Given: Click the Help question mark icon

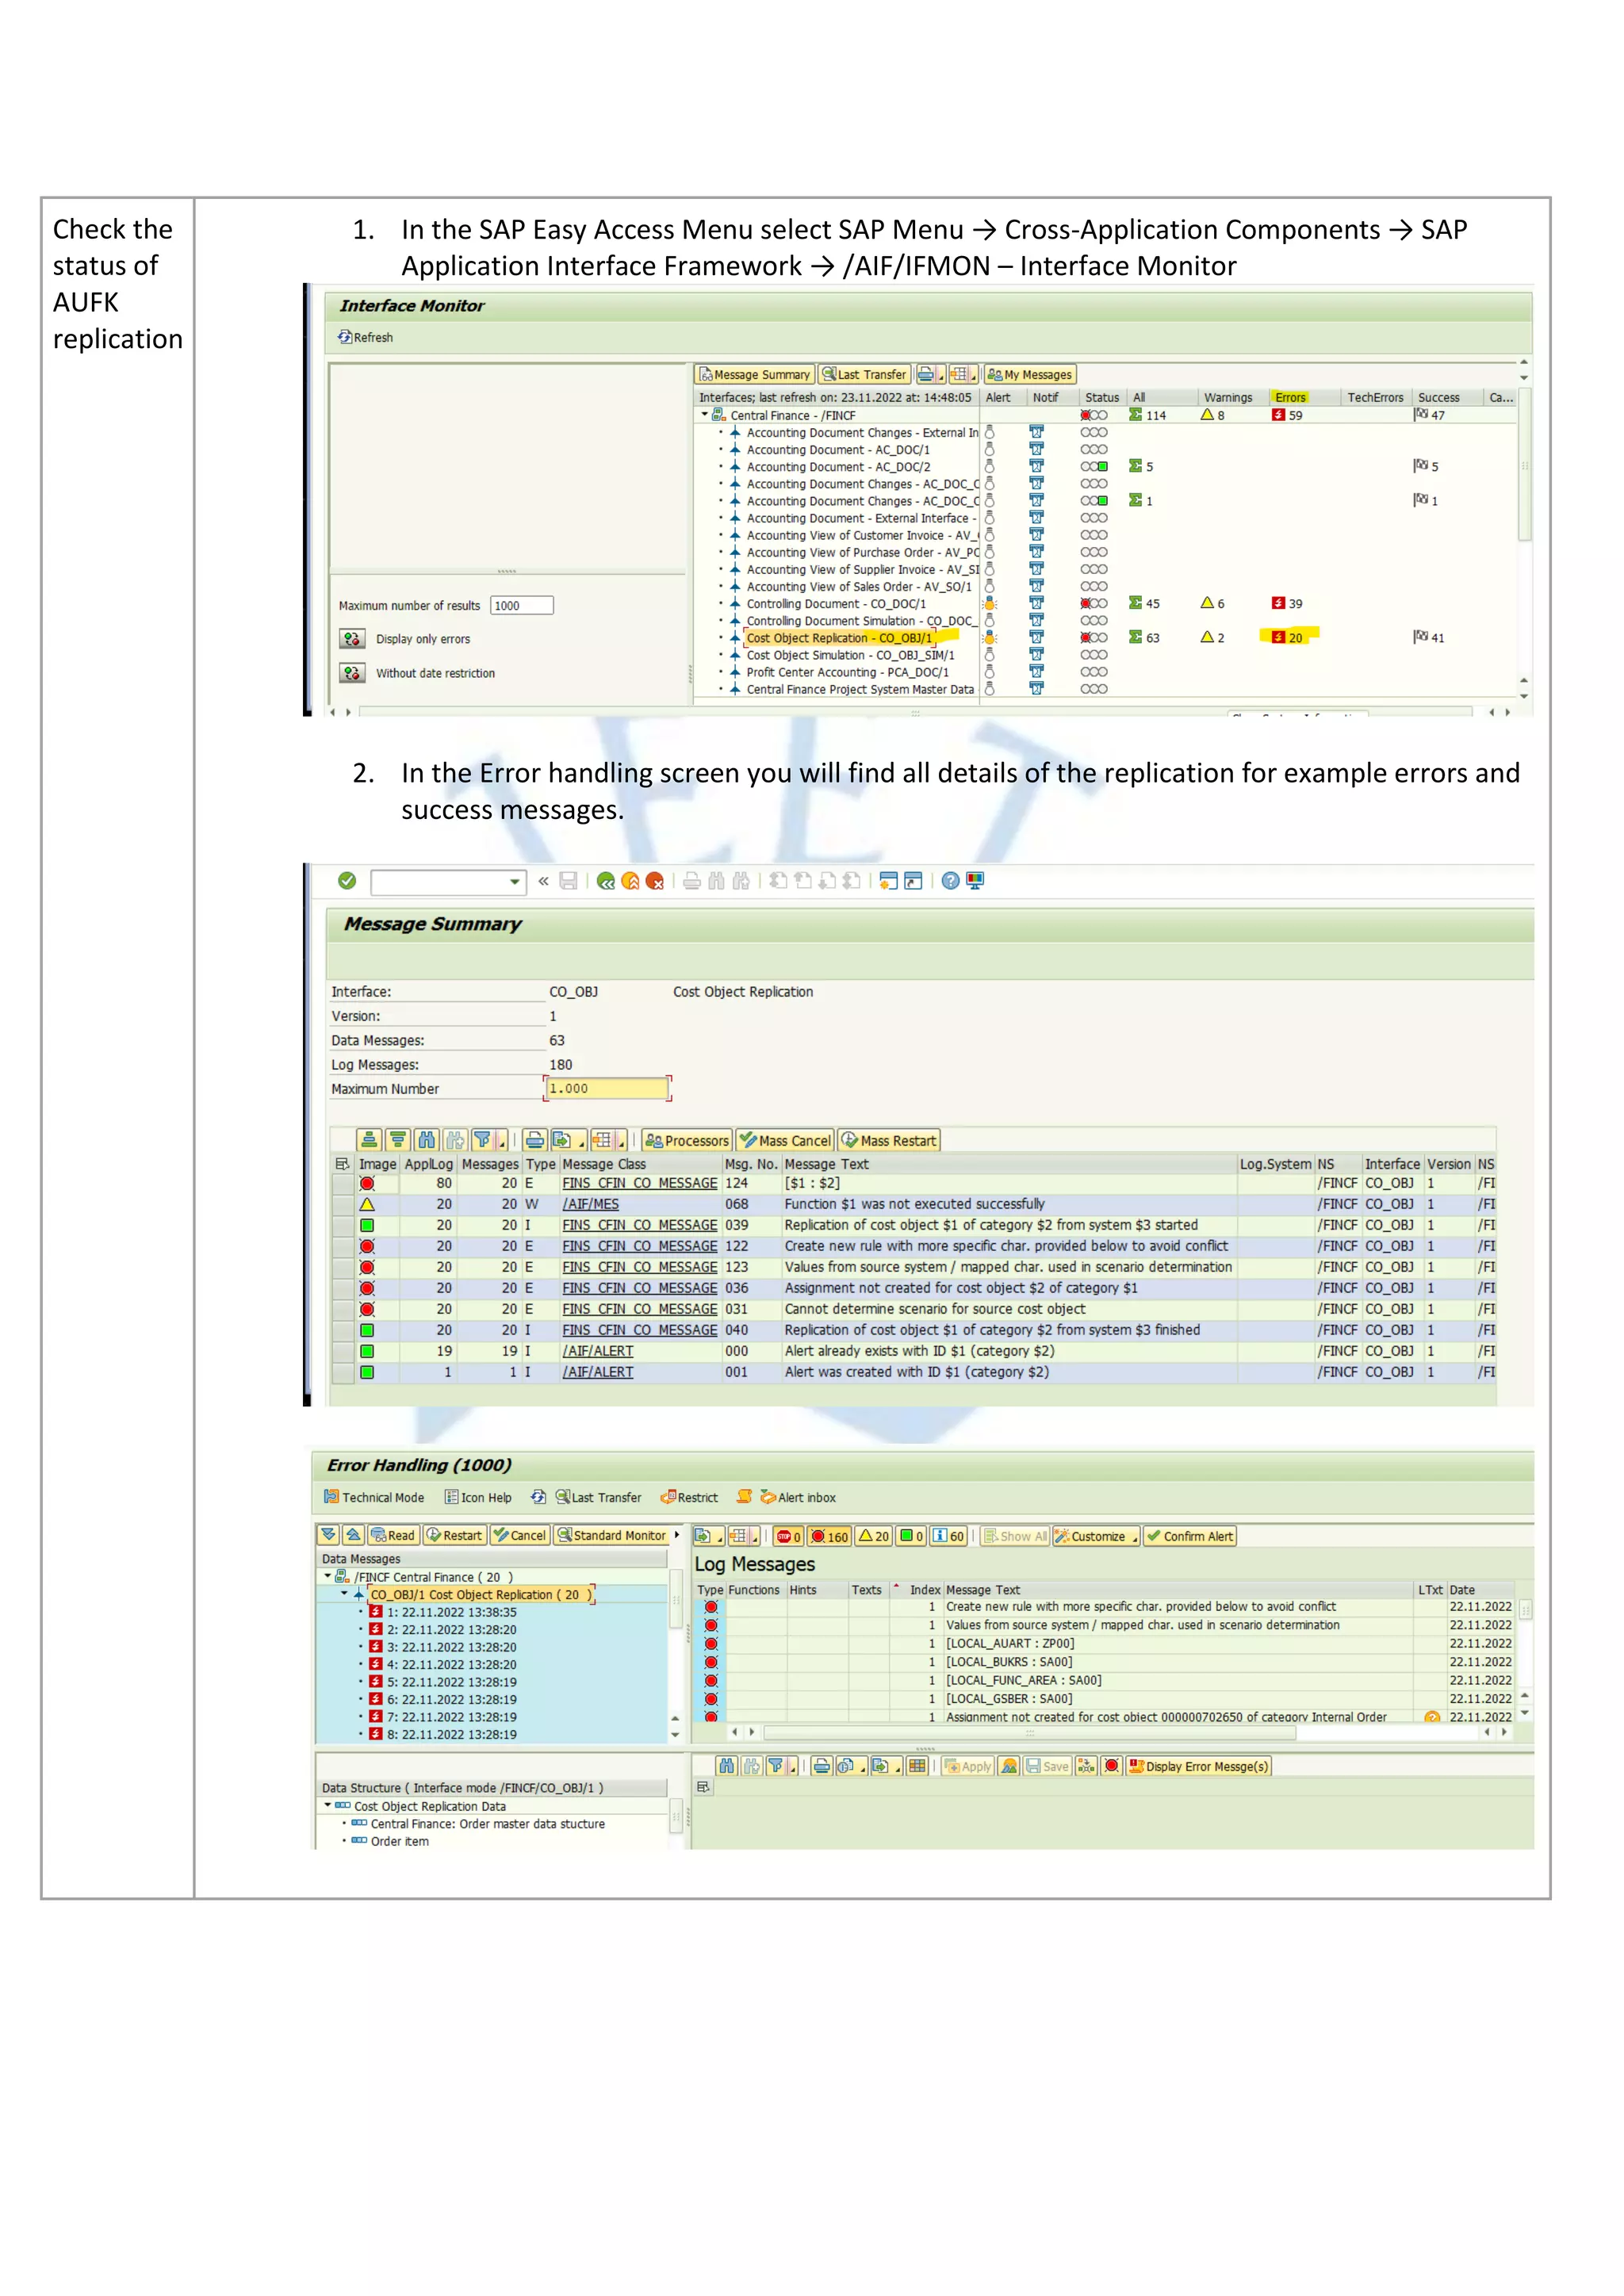Looking at the screenshot, I should (950, 881).
